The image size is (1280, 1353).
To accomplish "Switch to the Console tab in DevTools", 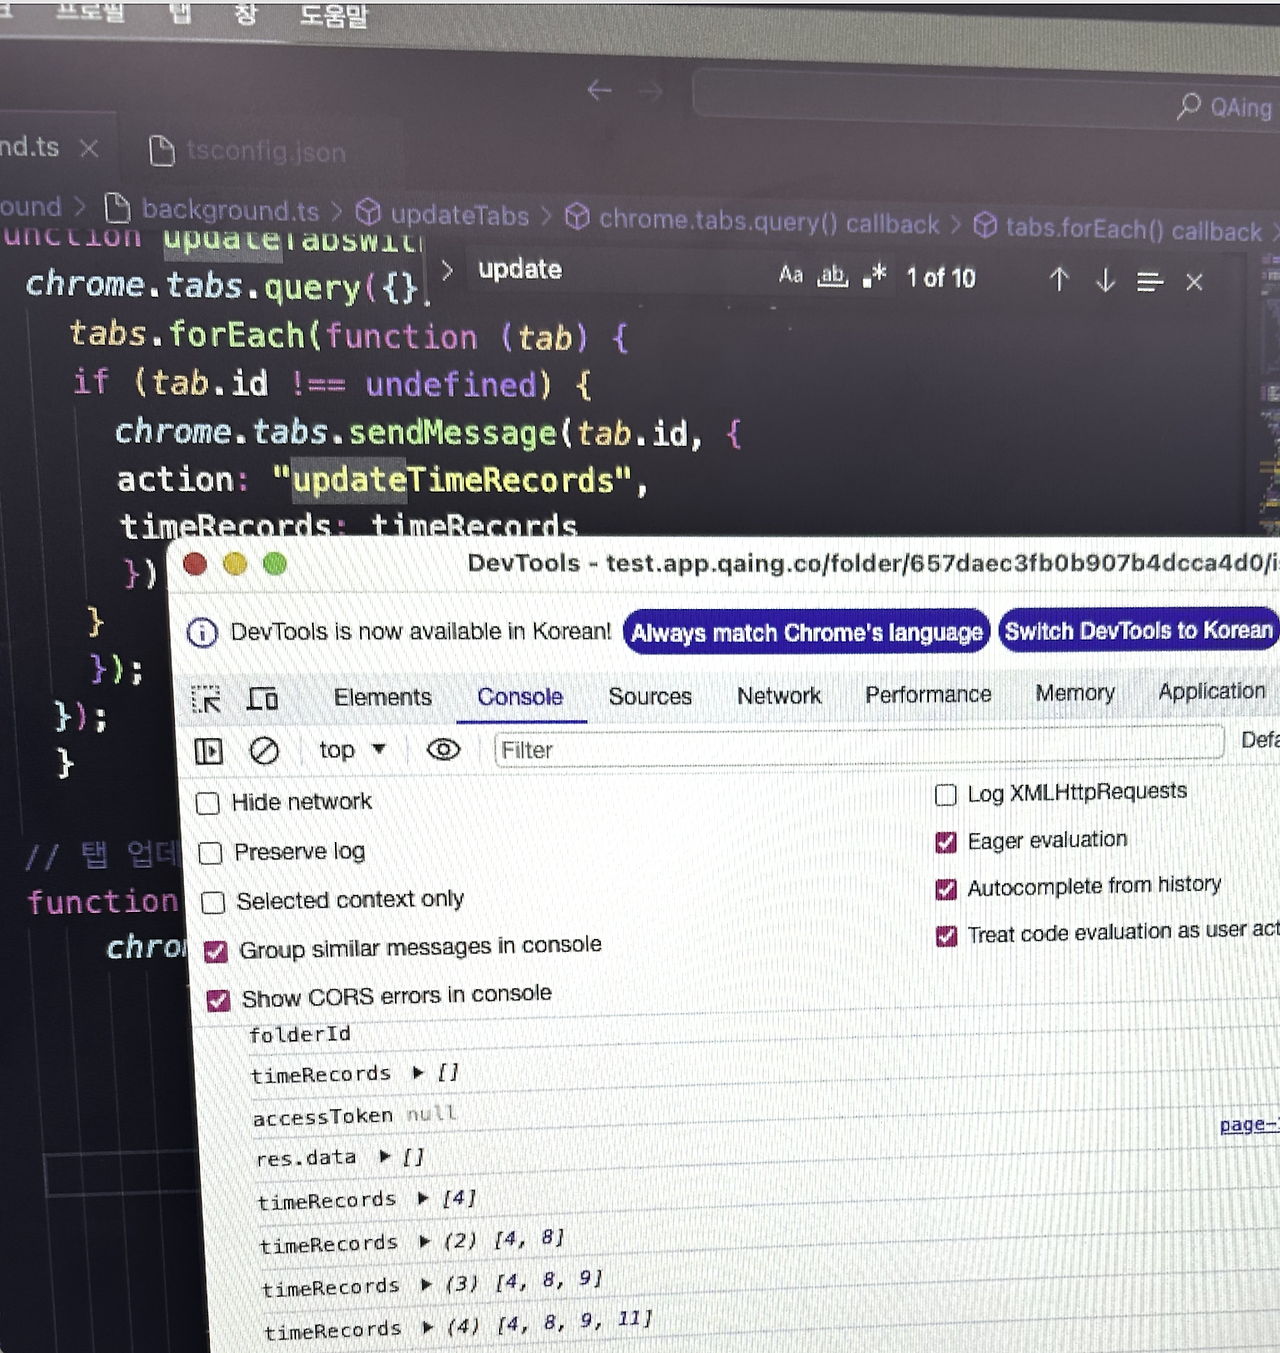I will pos(520,697).
